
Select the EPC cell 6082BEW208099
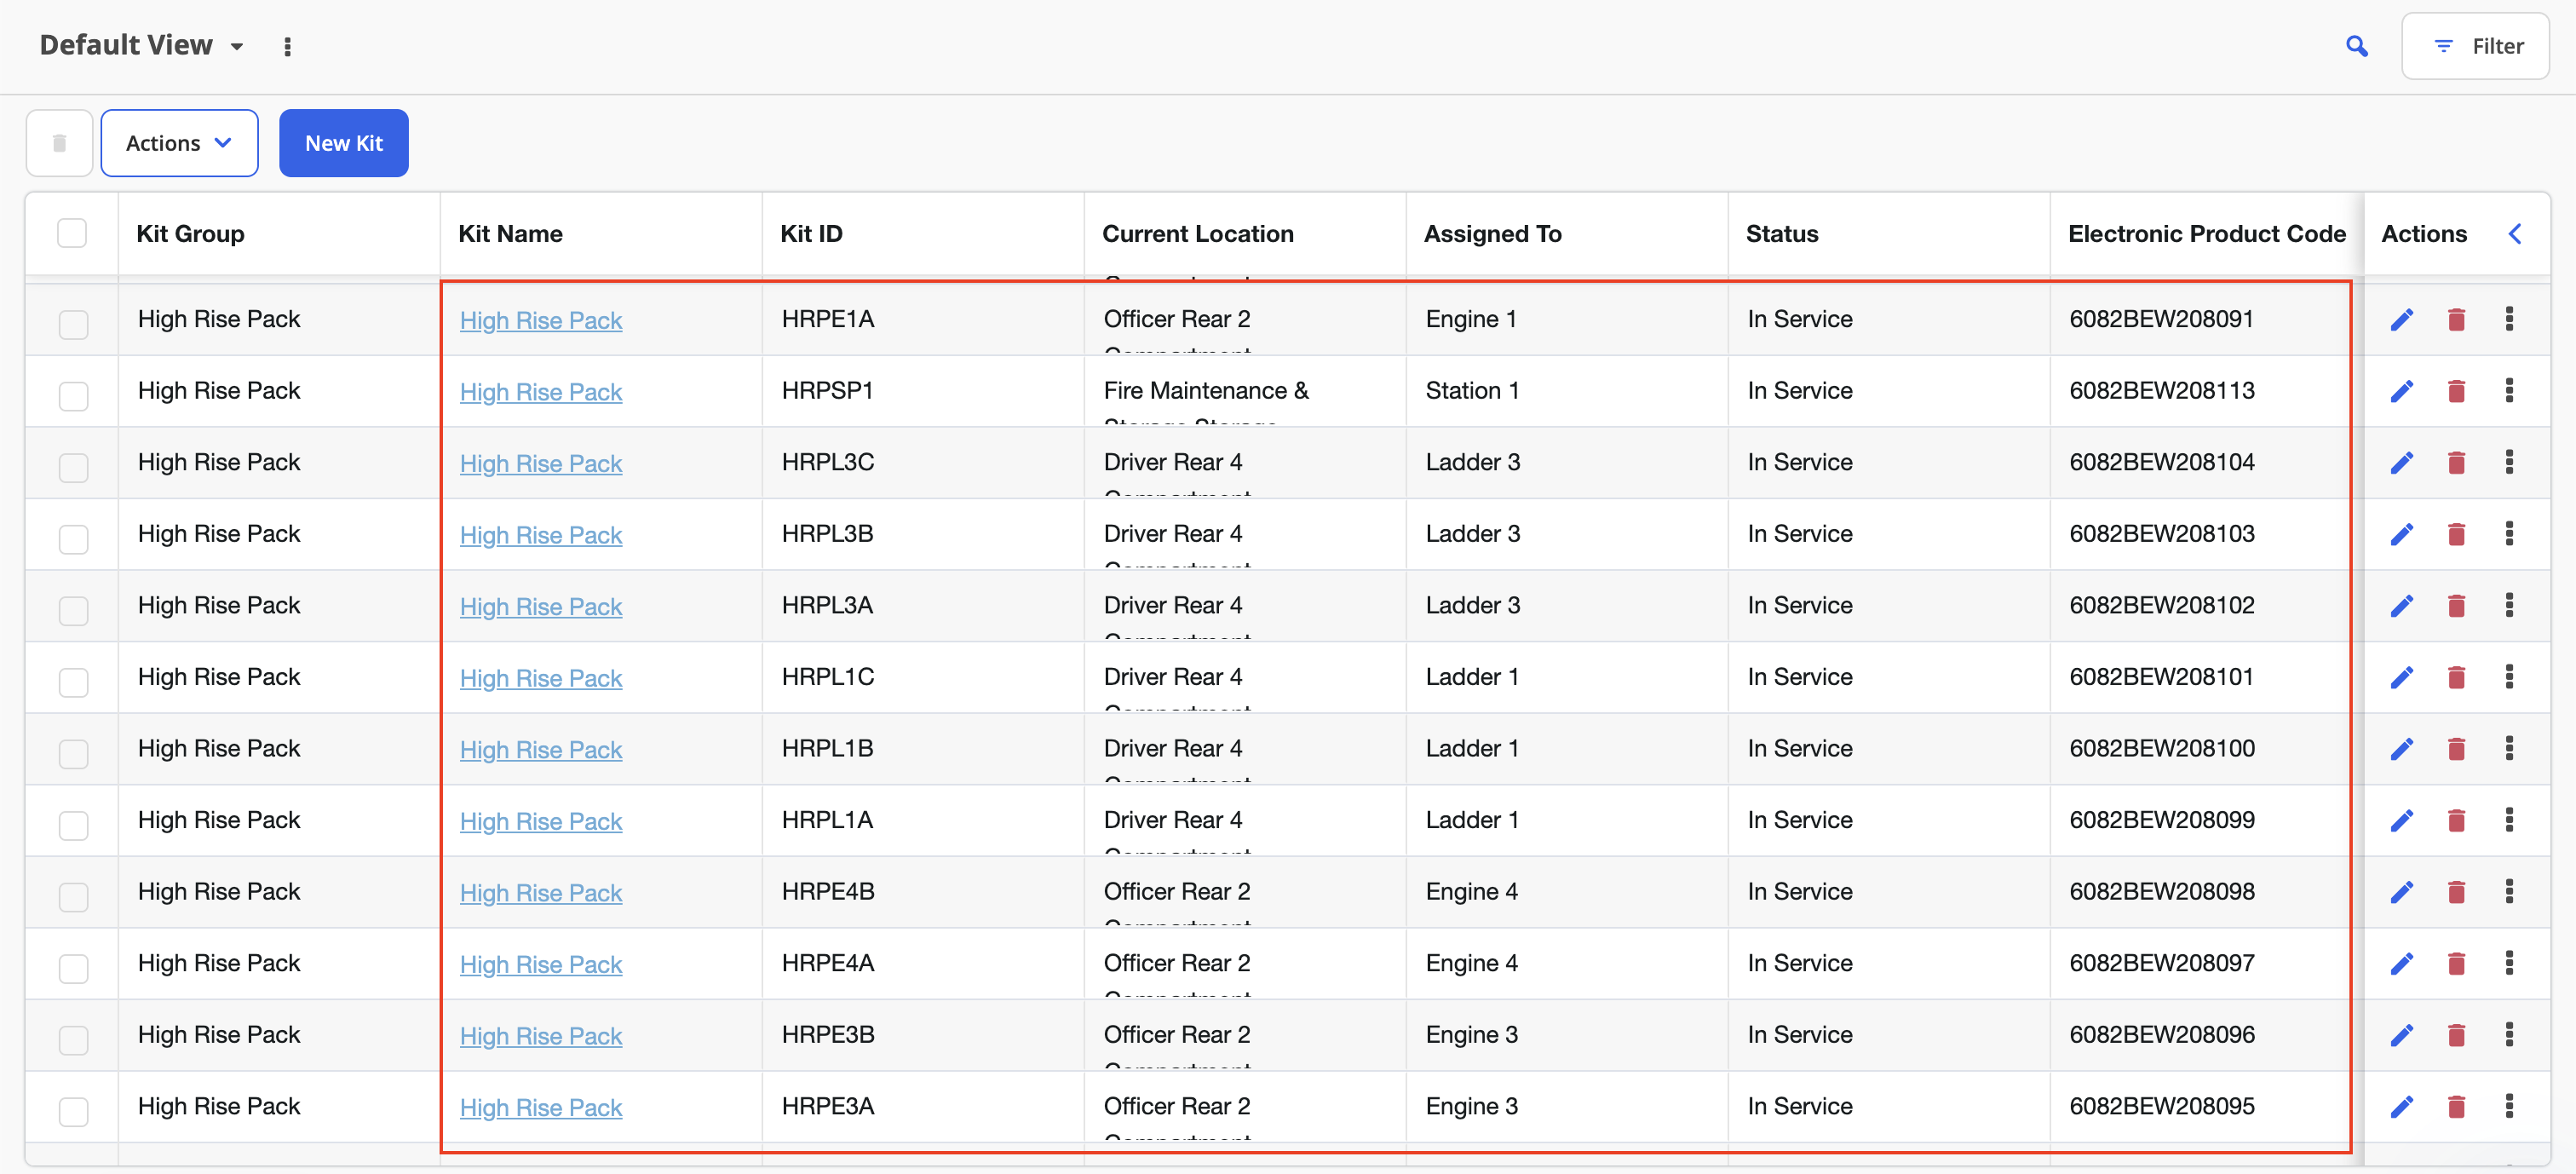[x=2161, y=820]
